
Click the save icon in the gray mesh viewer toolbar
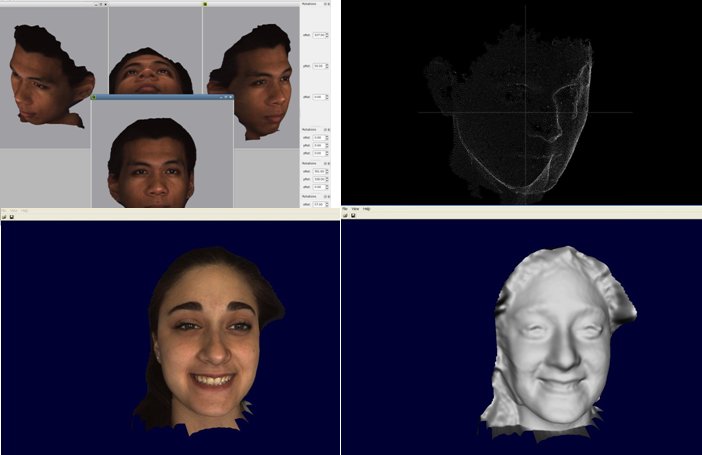353,215
